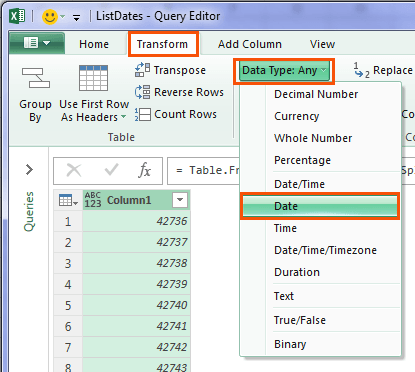The height and width of the screenshot is (372, 415).
Task: Switch to the Home tab
Action: click(x=94, y=44)
